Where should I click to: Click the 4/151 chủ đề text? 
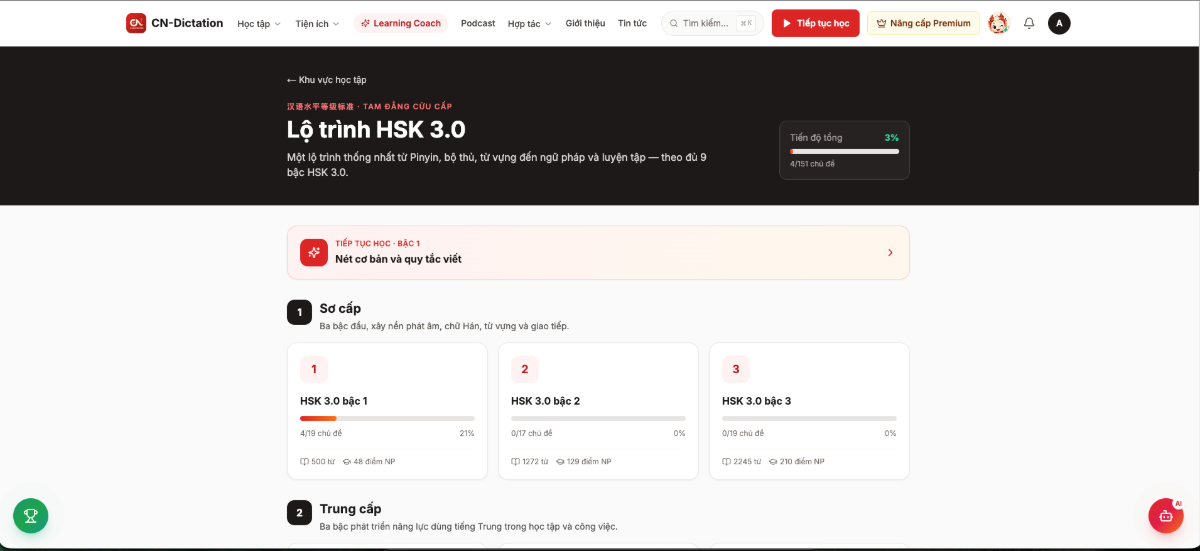click(811, 163)
